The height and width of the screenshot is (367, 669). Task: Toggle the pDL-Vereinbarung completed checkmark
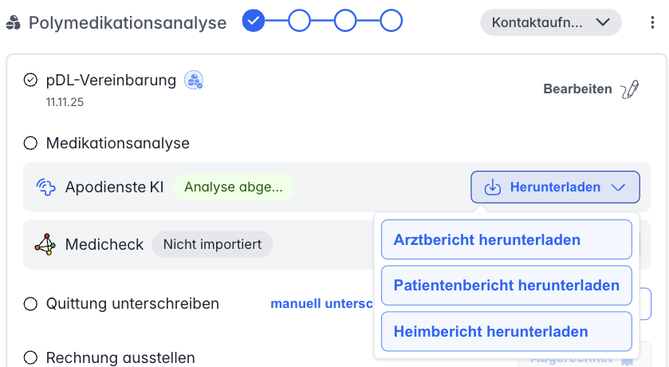tap(30, 80)
